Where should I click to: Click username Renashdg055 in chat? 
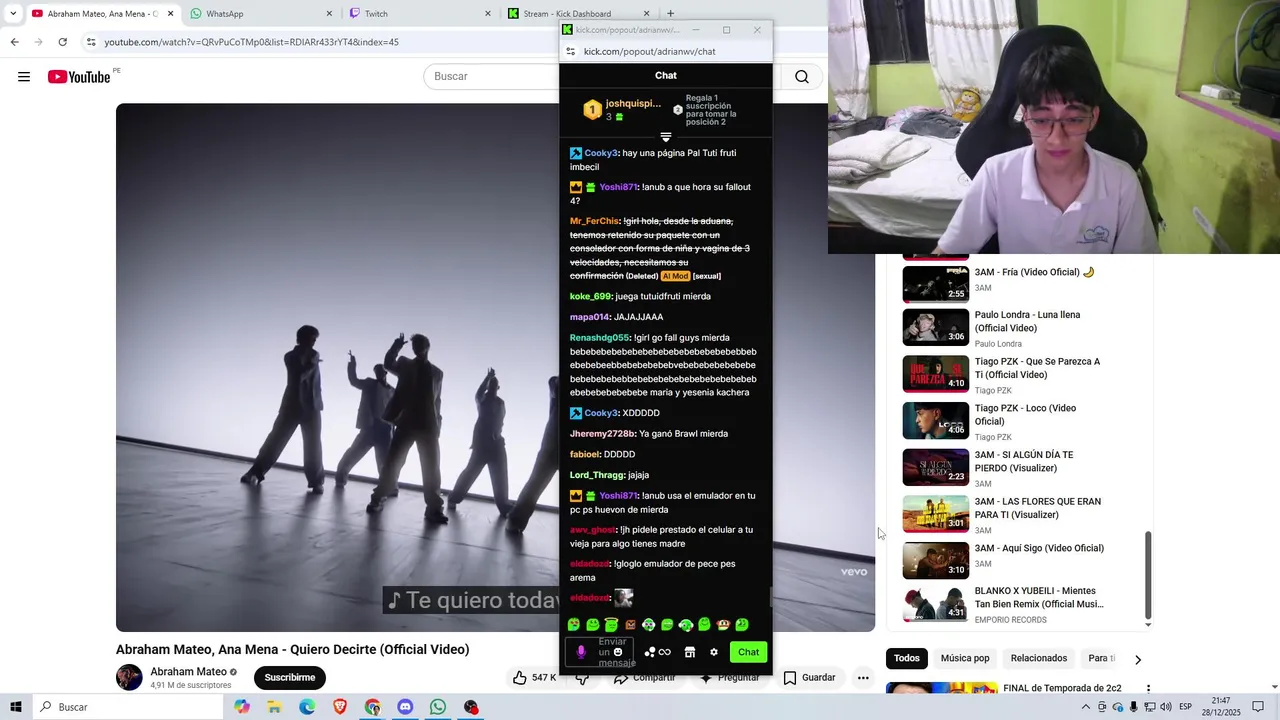point(599,338)
